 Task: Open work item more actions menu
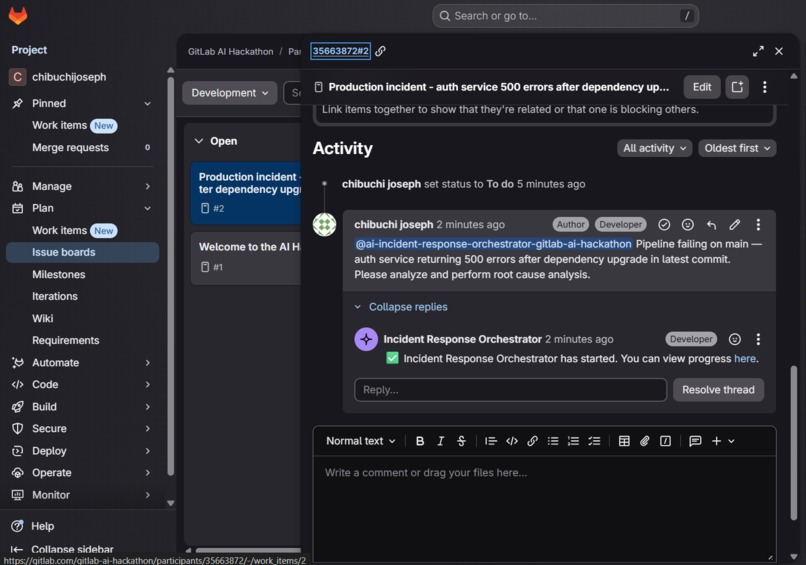point(765,87)
